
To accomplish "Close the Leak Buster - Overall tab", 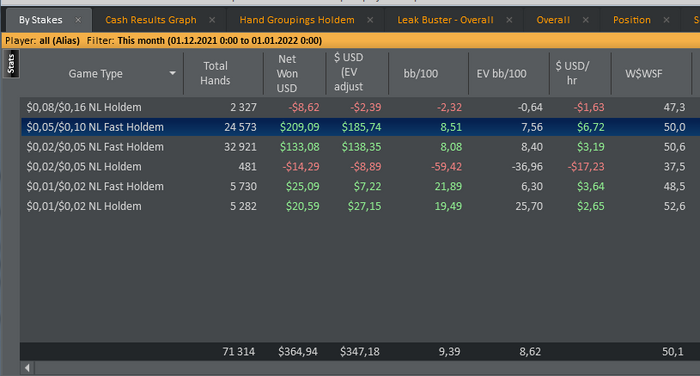I will click(509, 20).
